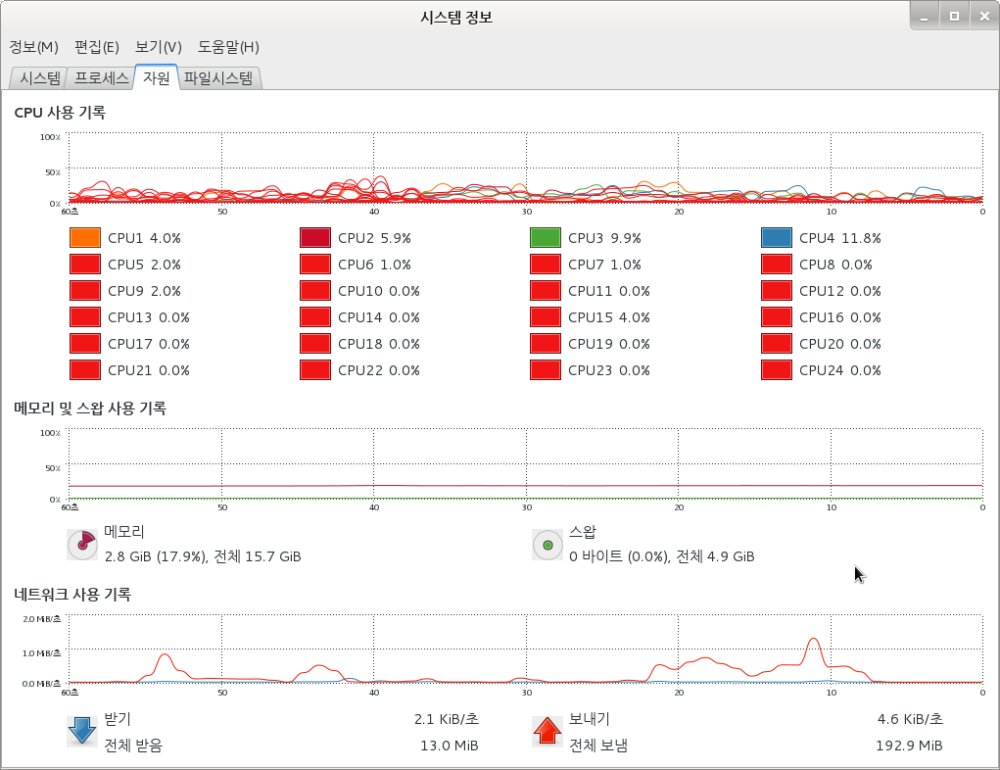Viewport: 1000px width, 770px height.
Task: Open the green CPU3 color swatch
Action: click(x=545, y=238)
